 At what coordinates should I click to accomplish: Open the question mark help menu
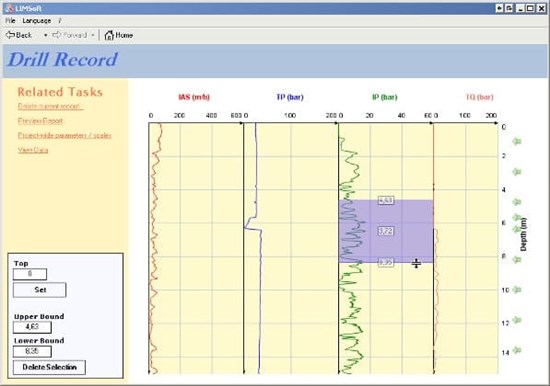coord(60,21)
